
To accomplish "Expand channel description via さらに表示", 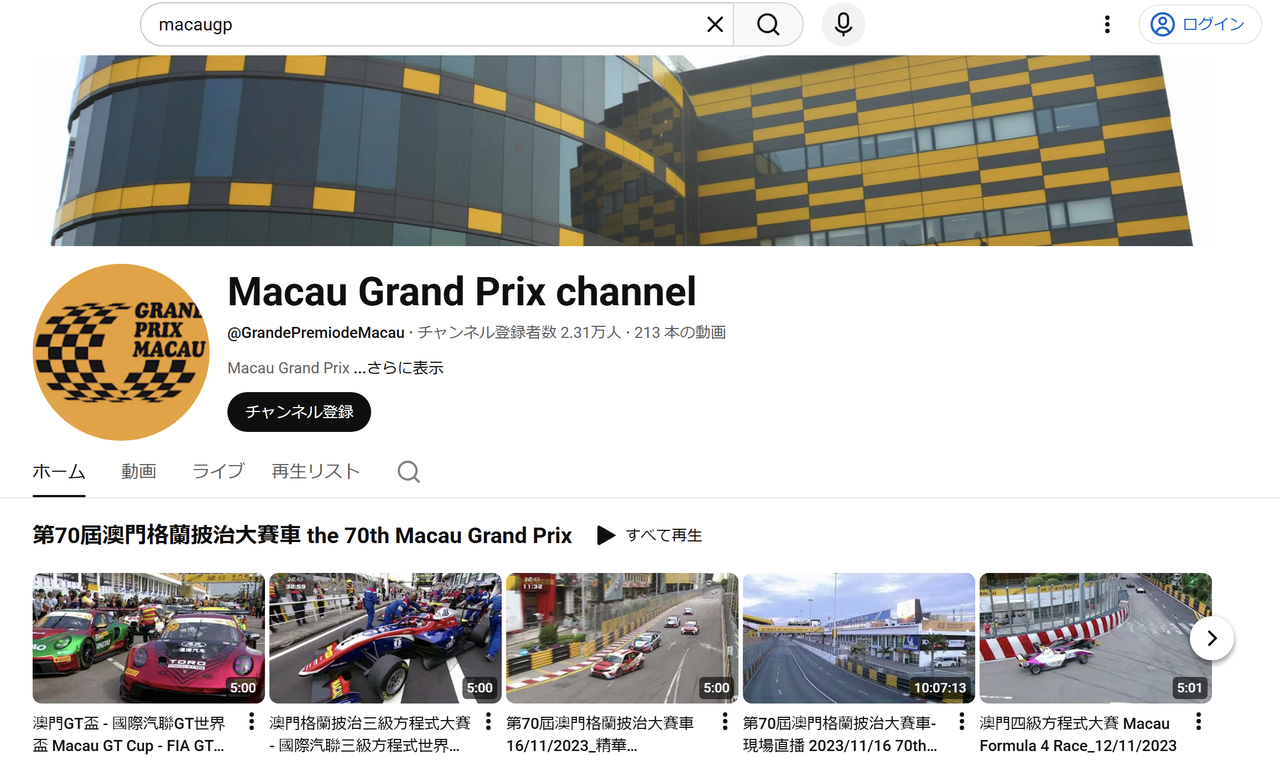I will (x=399, y=368).
